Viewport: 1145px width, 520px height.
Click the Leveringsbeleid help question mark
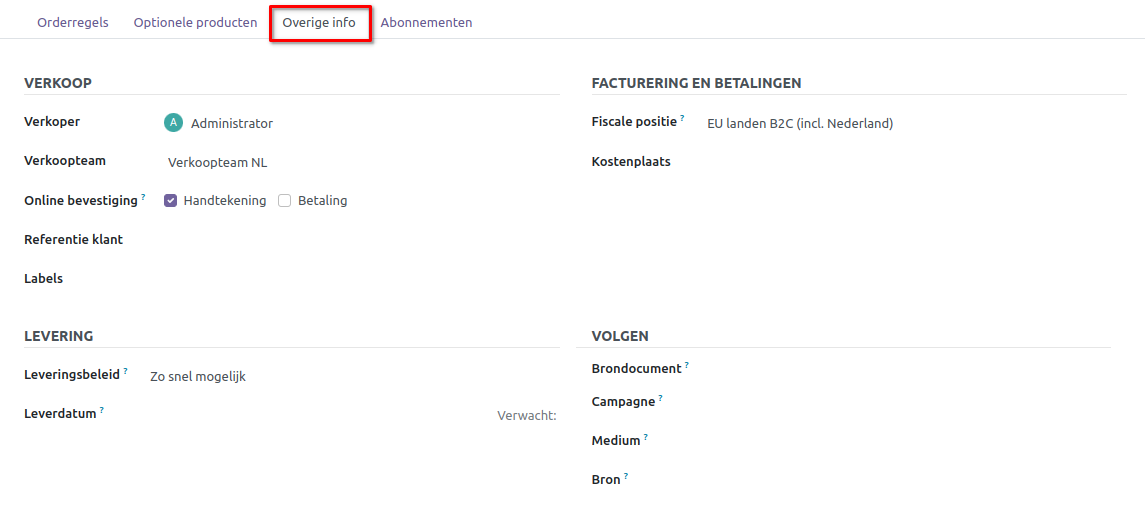coord(125,371)
